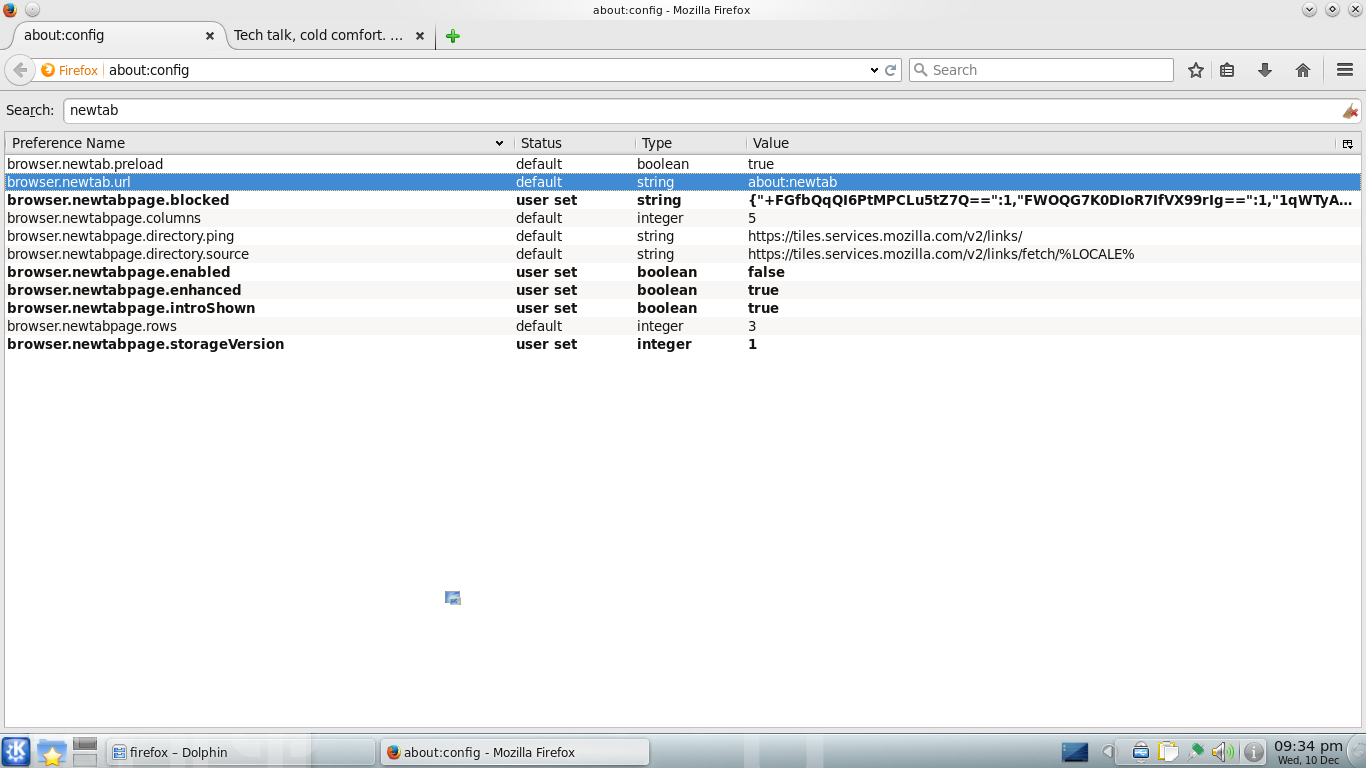Click the Back navigation arrow button
This screenshot has height=768, width=1366.
19,70
